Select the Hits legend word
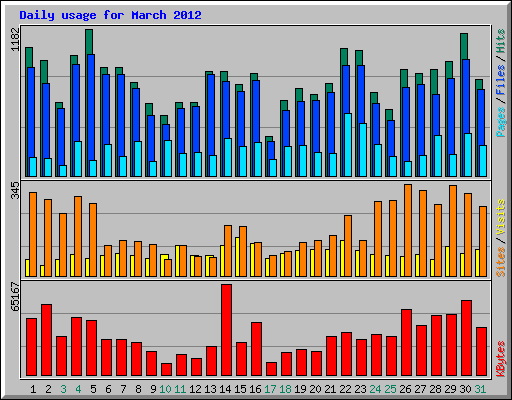The image size is (512, 400). point(501,41)
